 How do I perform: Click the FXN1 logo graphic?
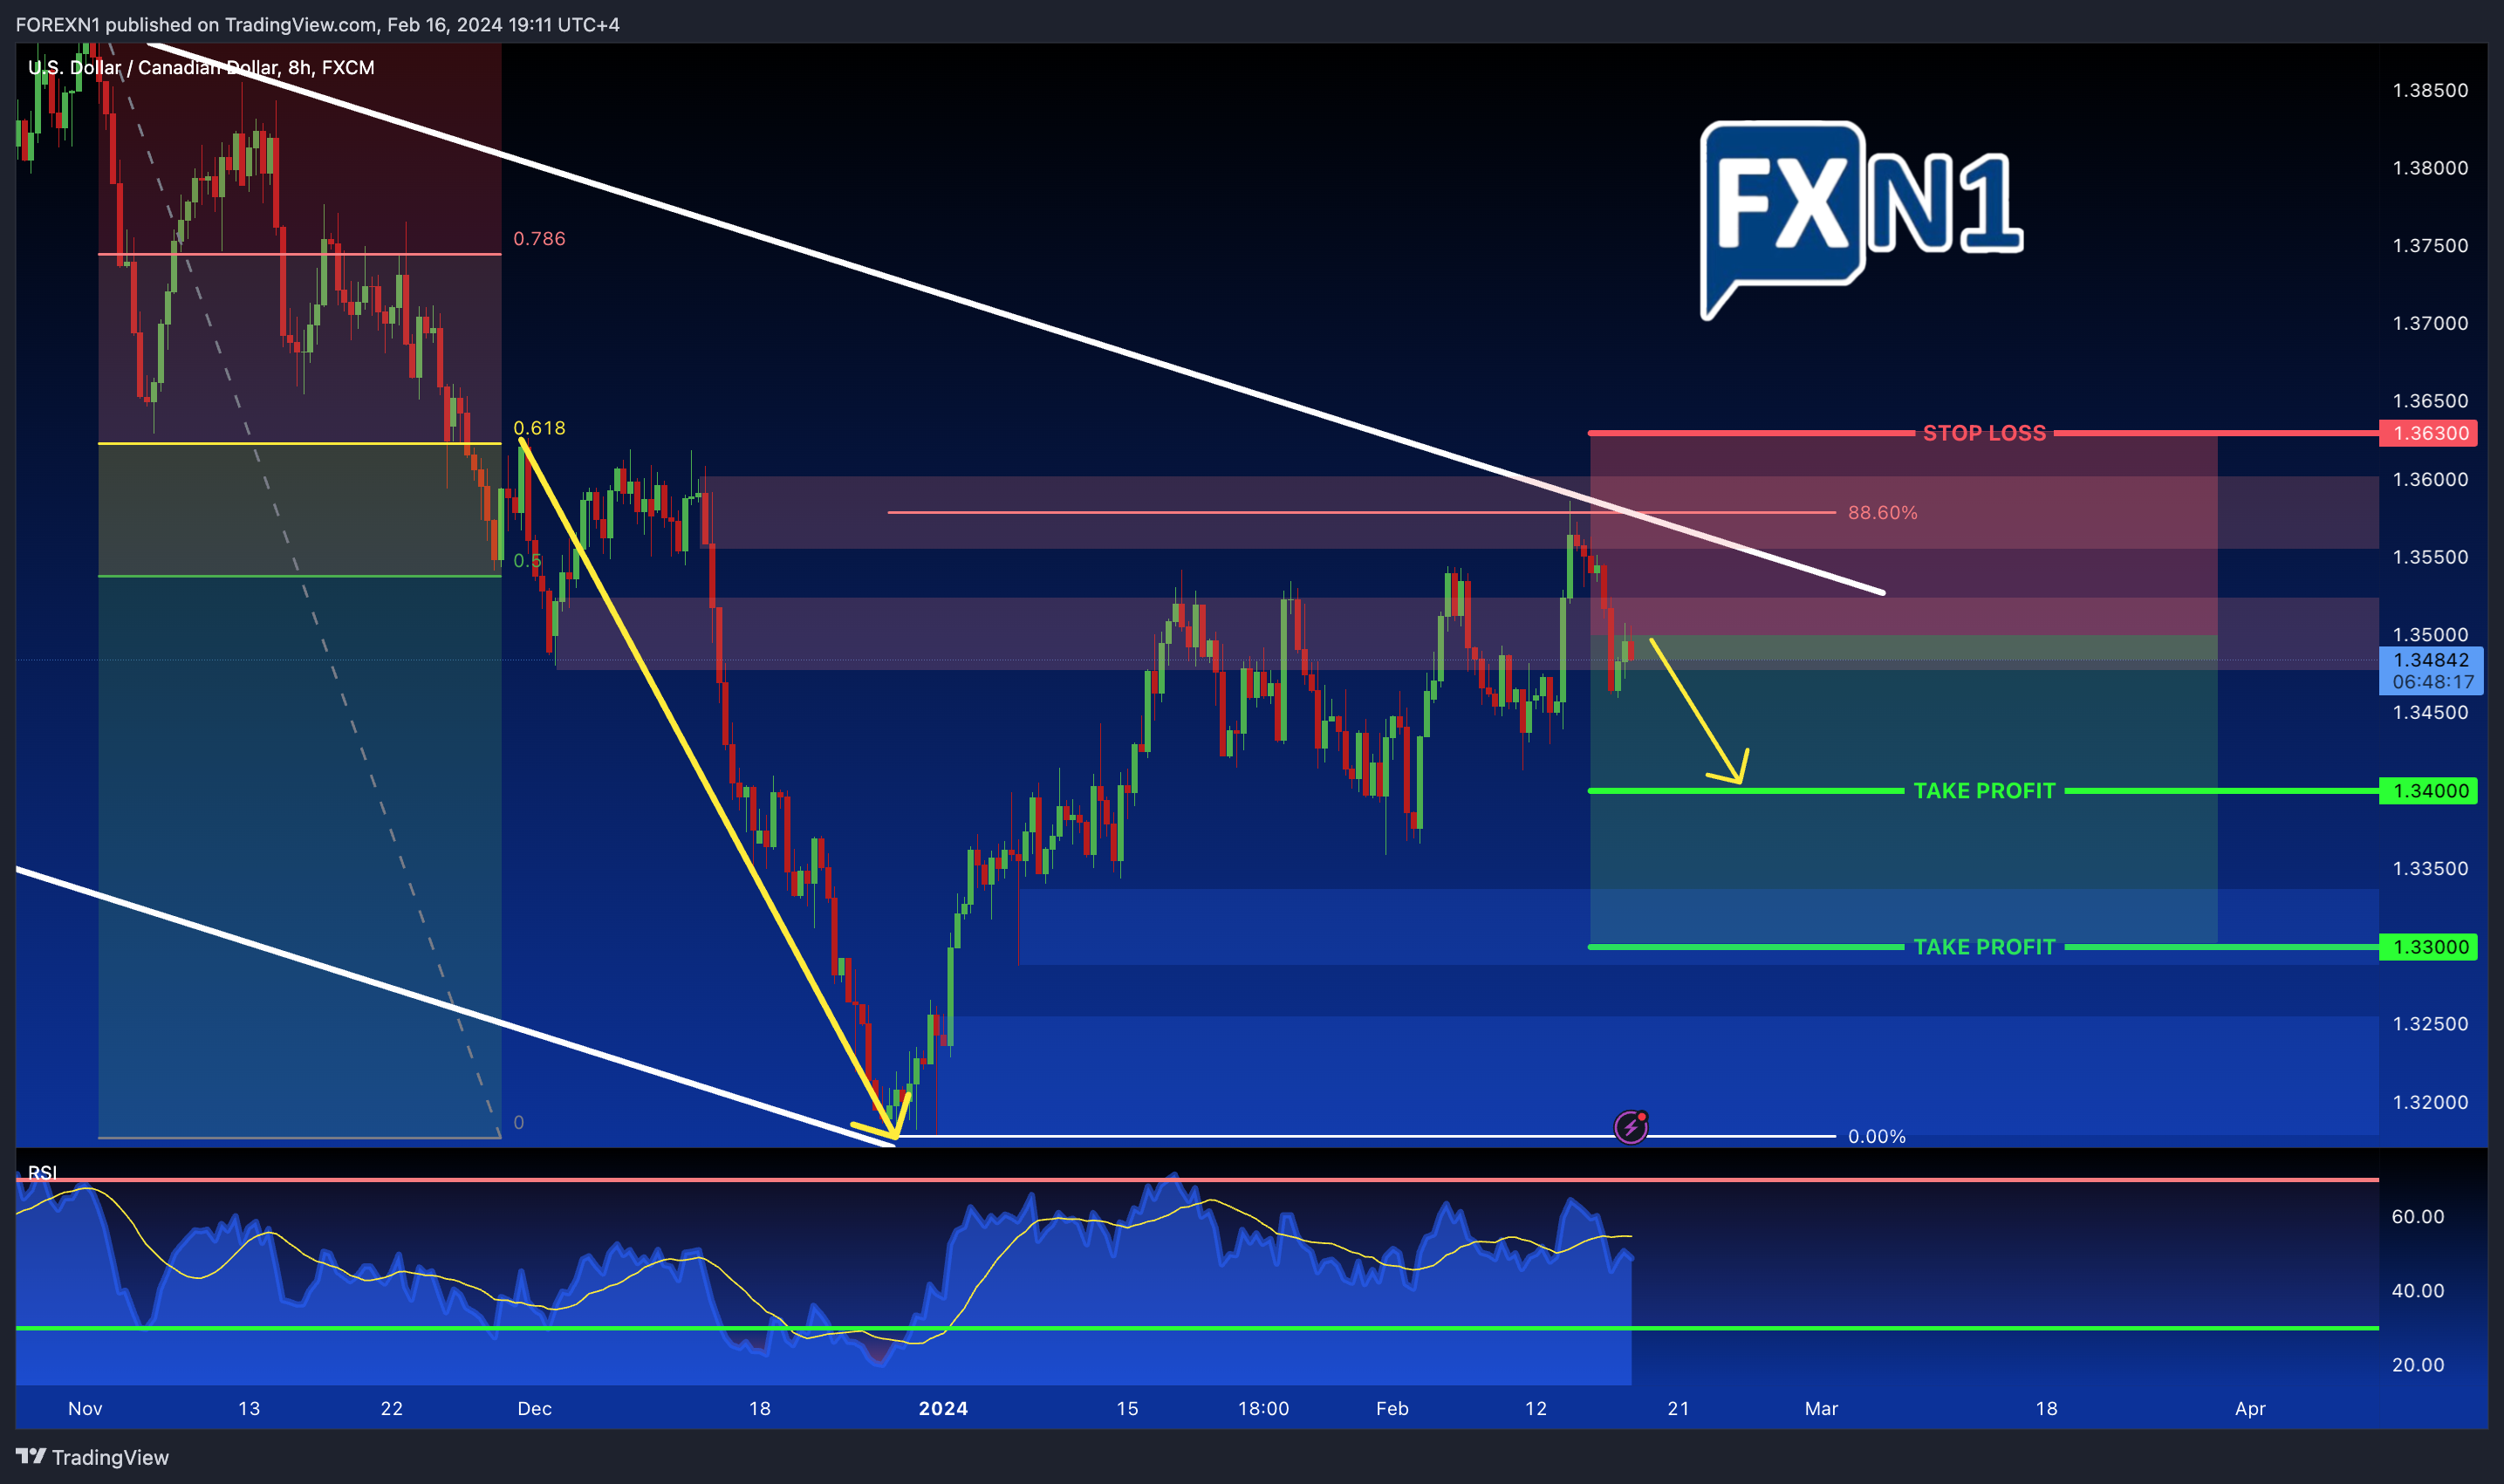point(1861,219)
